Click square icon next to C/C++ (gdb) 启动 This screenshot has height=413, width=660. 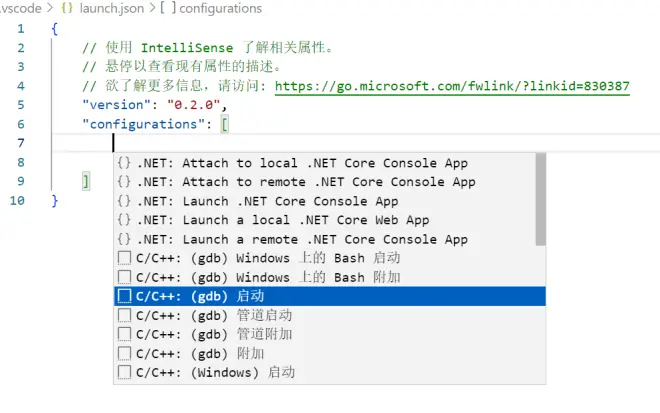(124, 296)
